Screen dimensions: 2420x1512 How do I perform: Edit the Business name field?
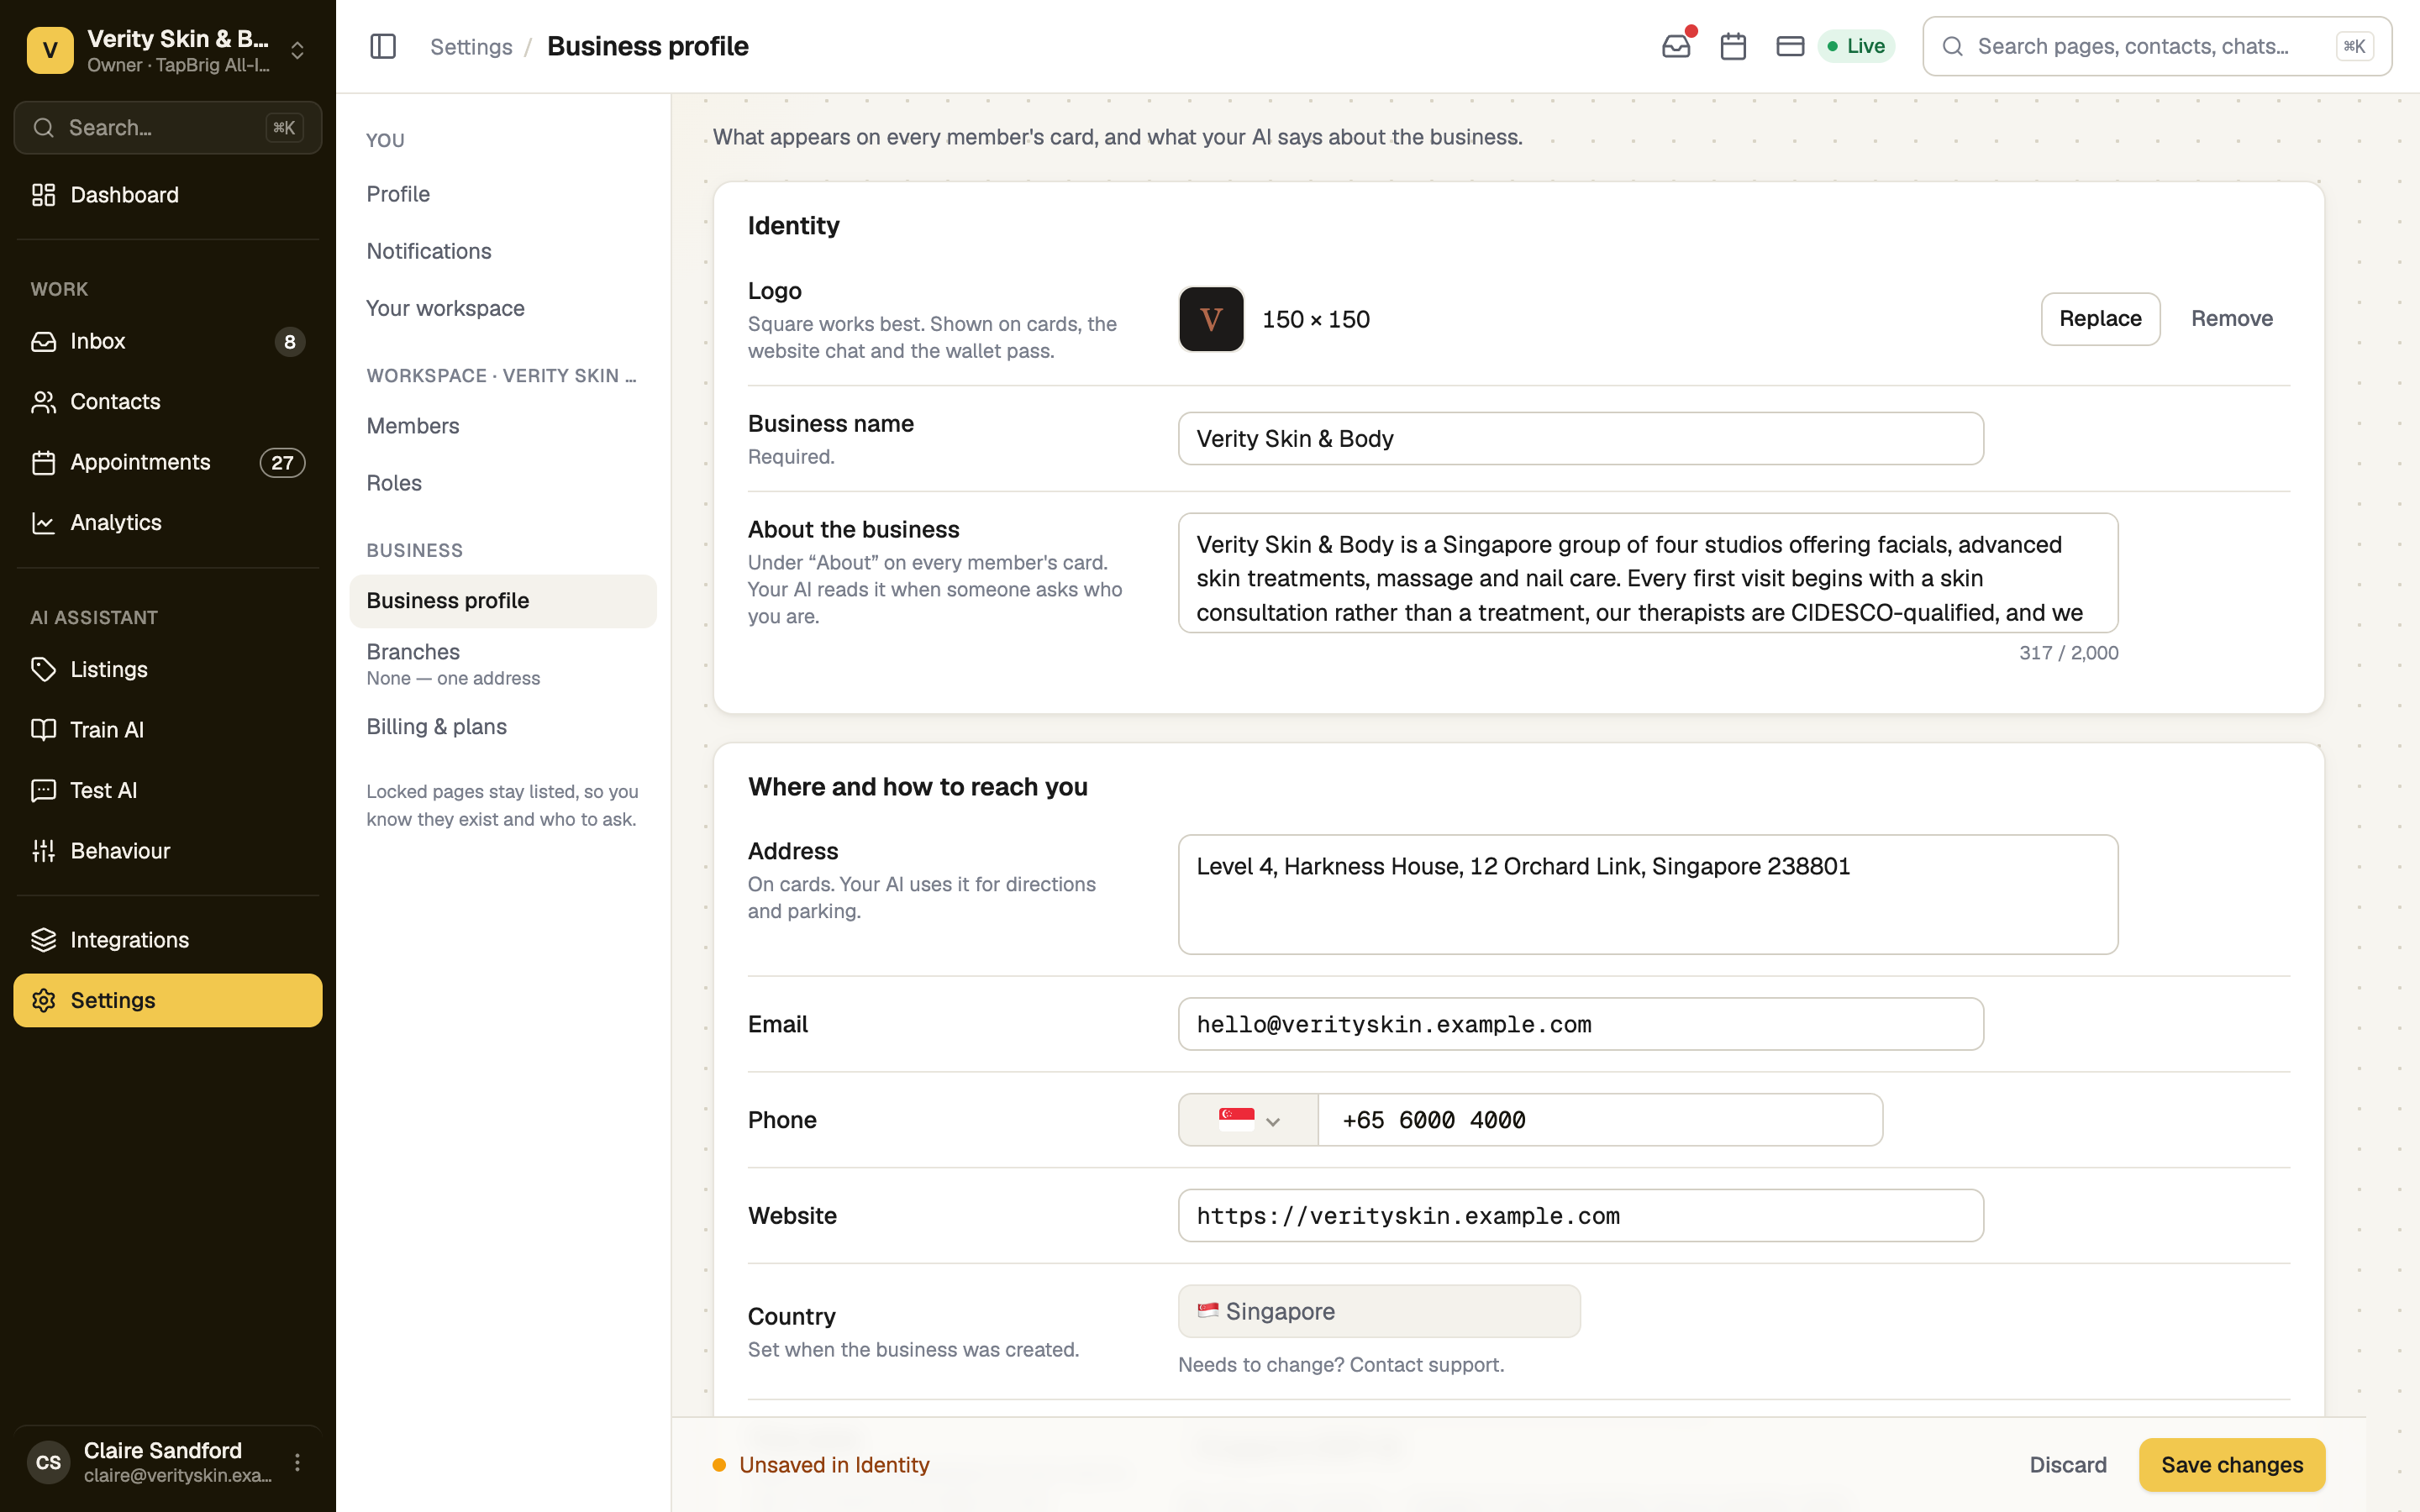coord(1581,439)
